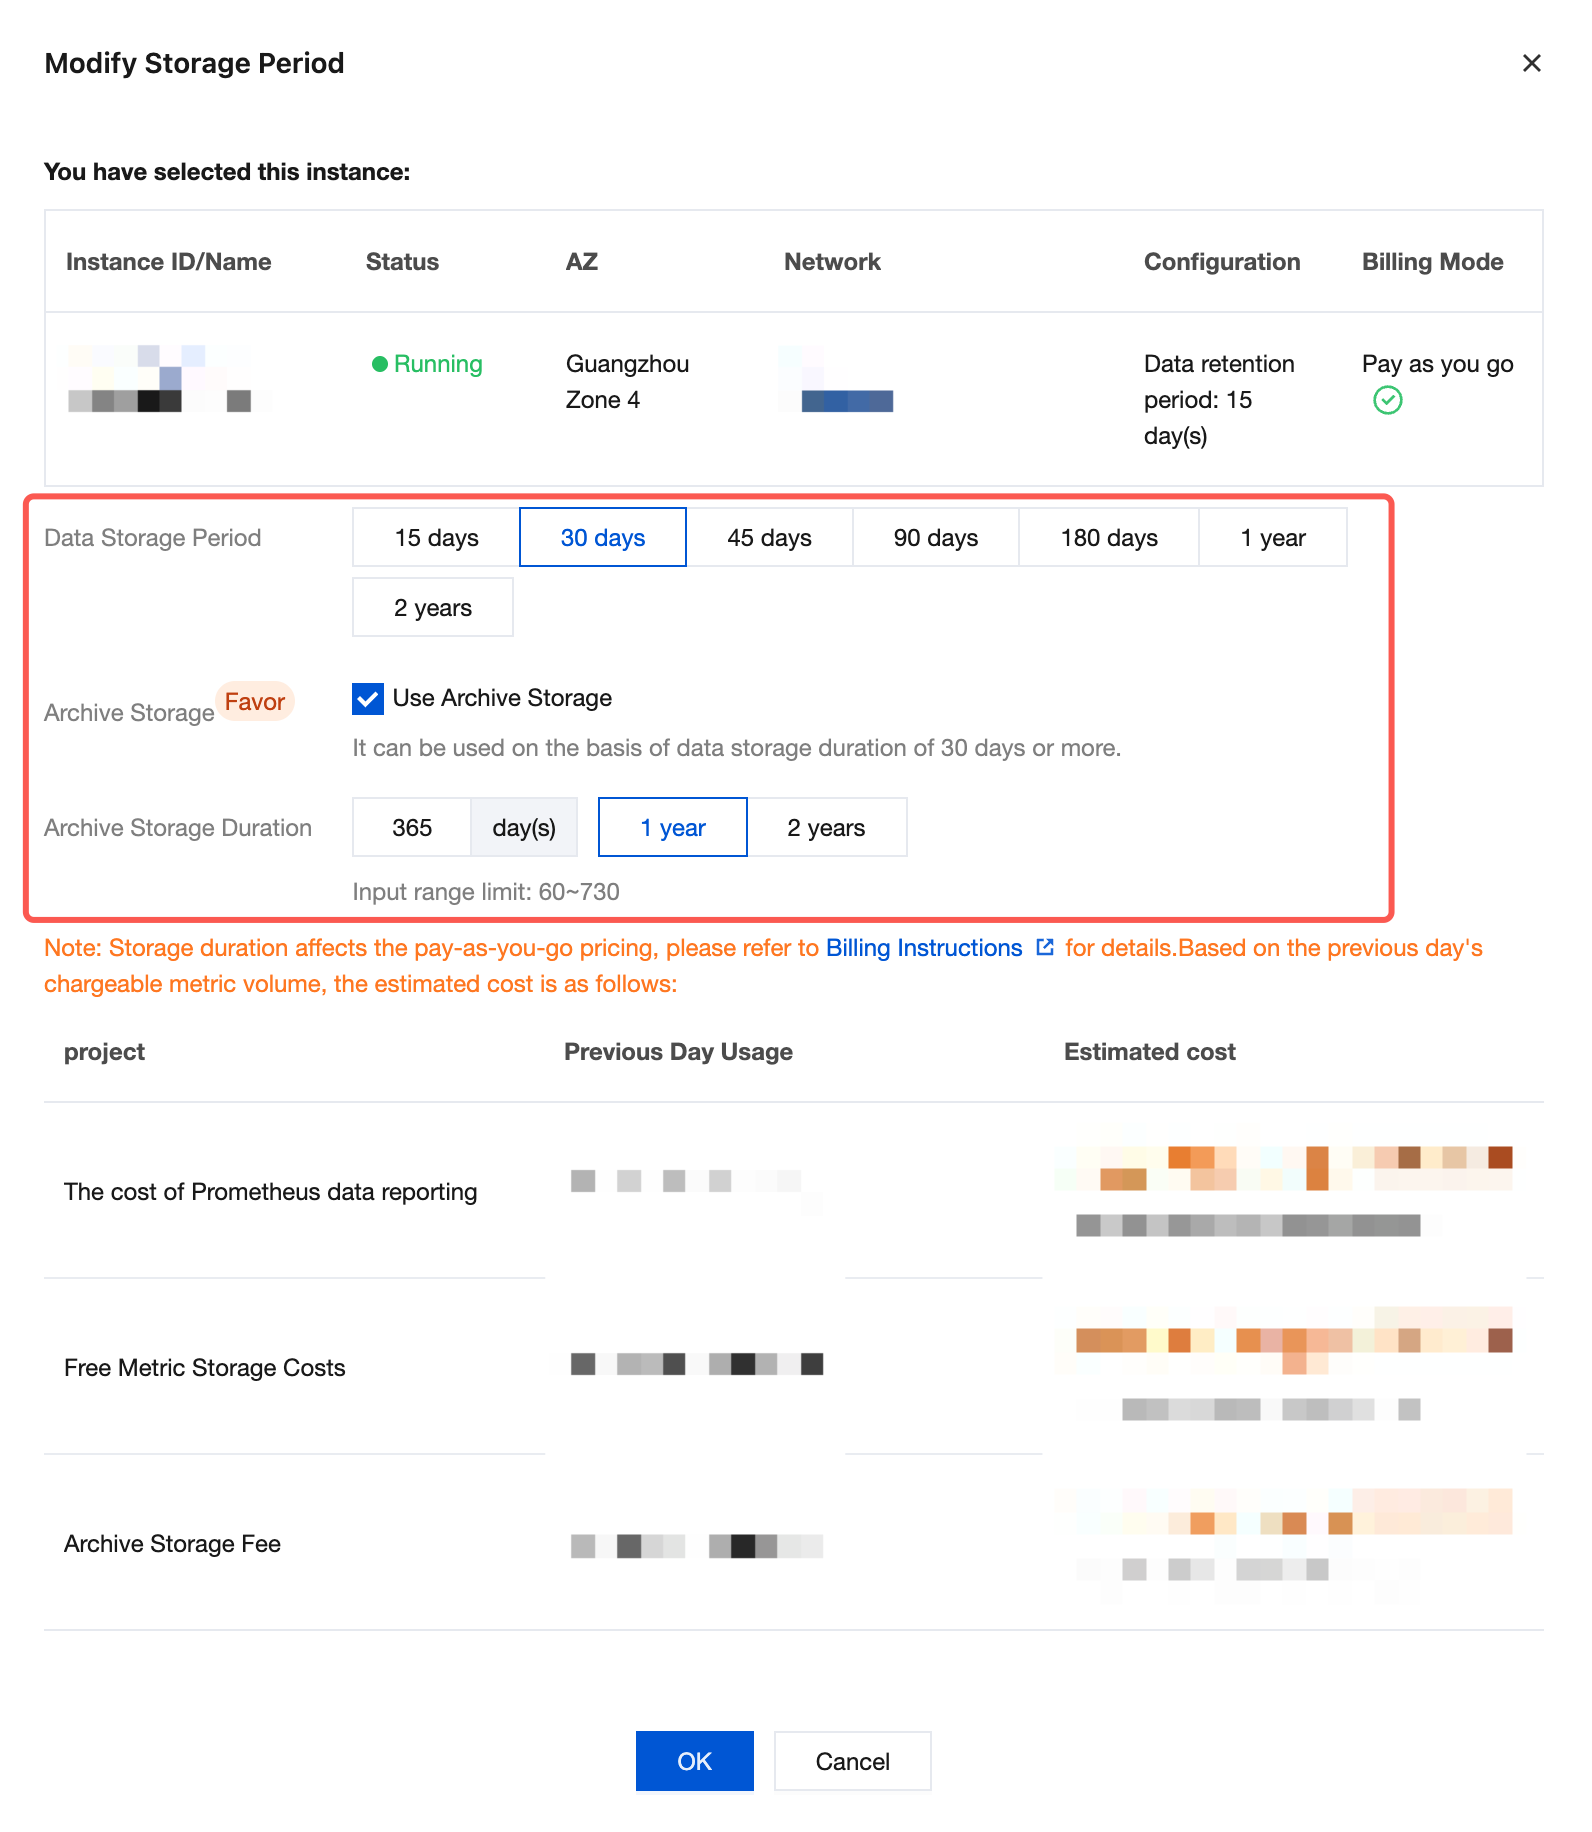This screenshot has height=1832, width=1592.
Task: Click the 'Archive Storage Duration' label
Action: pyautogui.click(x=178, y=827)
